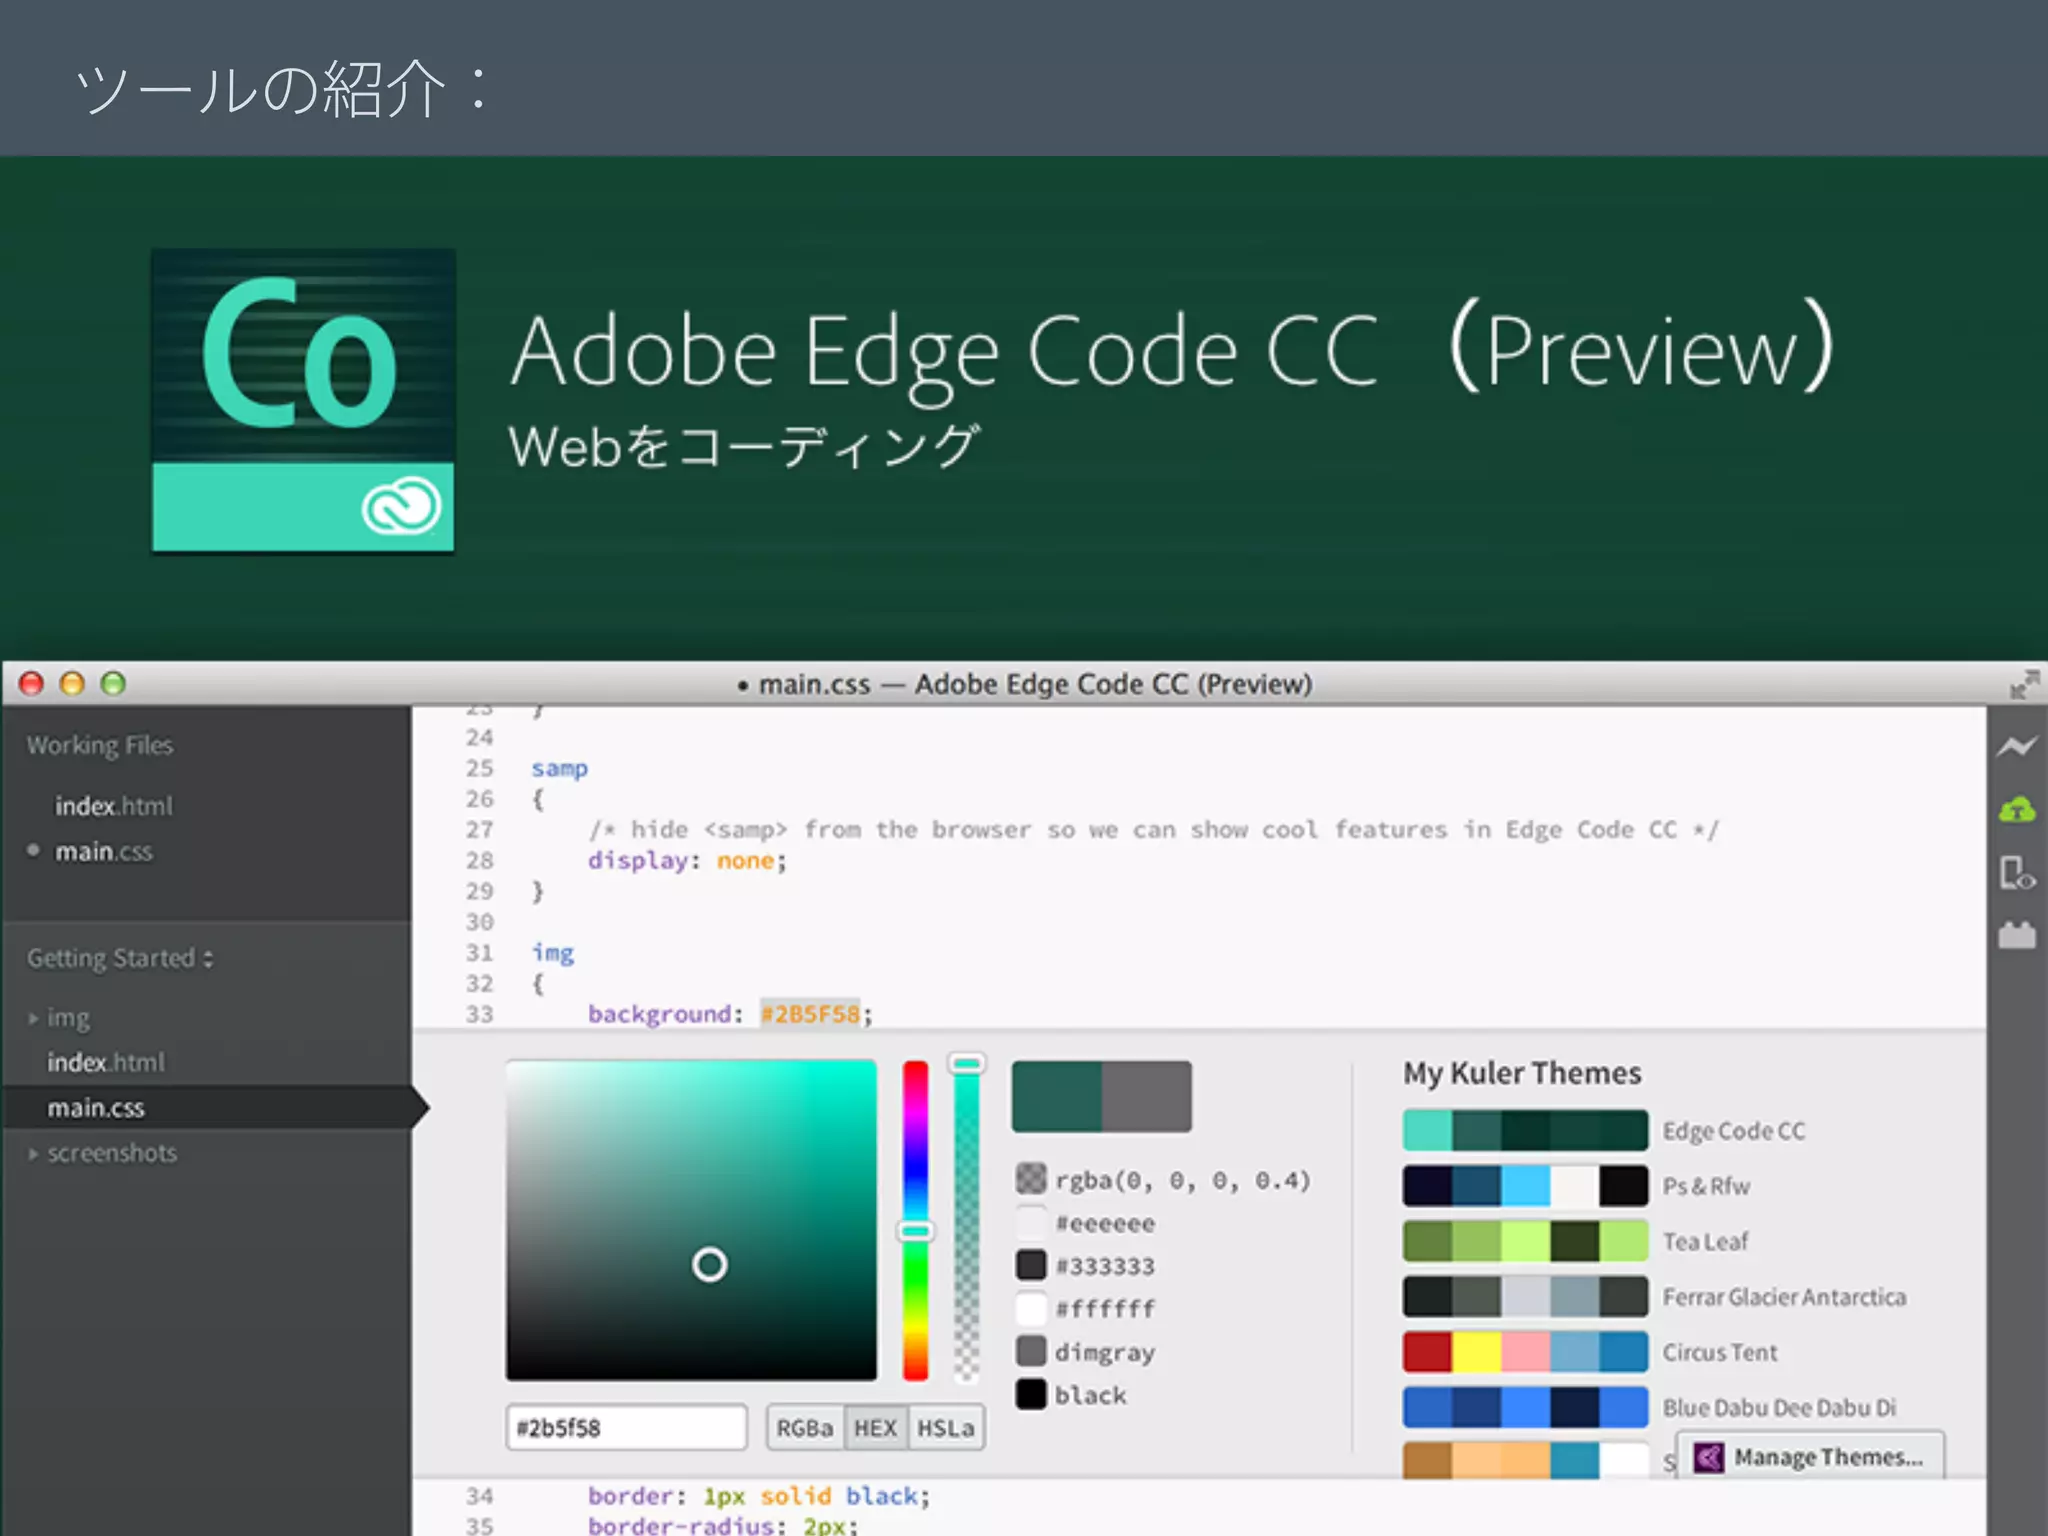Screen dimensions: 2048x1536
Task: Select the Circus Tent Kuler theme
Action: point(1525,1352)
